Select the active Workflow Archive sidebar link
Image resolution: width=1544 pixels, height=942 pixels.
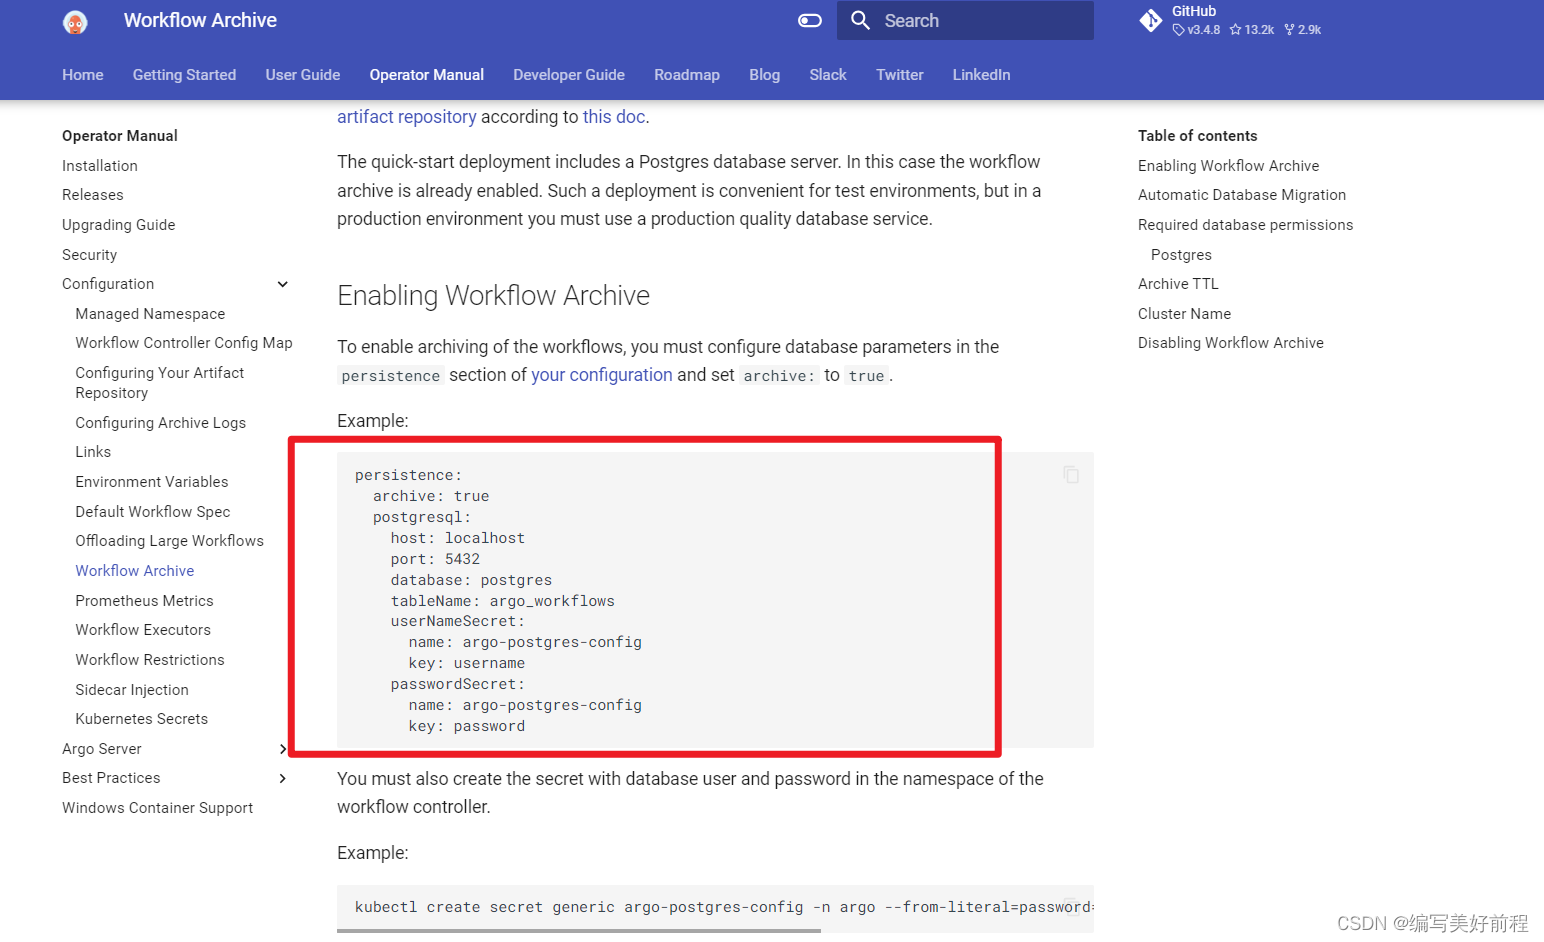click(135, 571)
